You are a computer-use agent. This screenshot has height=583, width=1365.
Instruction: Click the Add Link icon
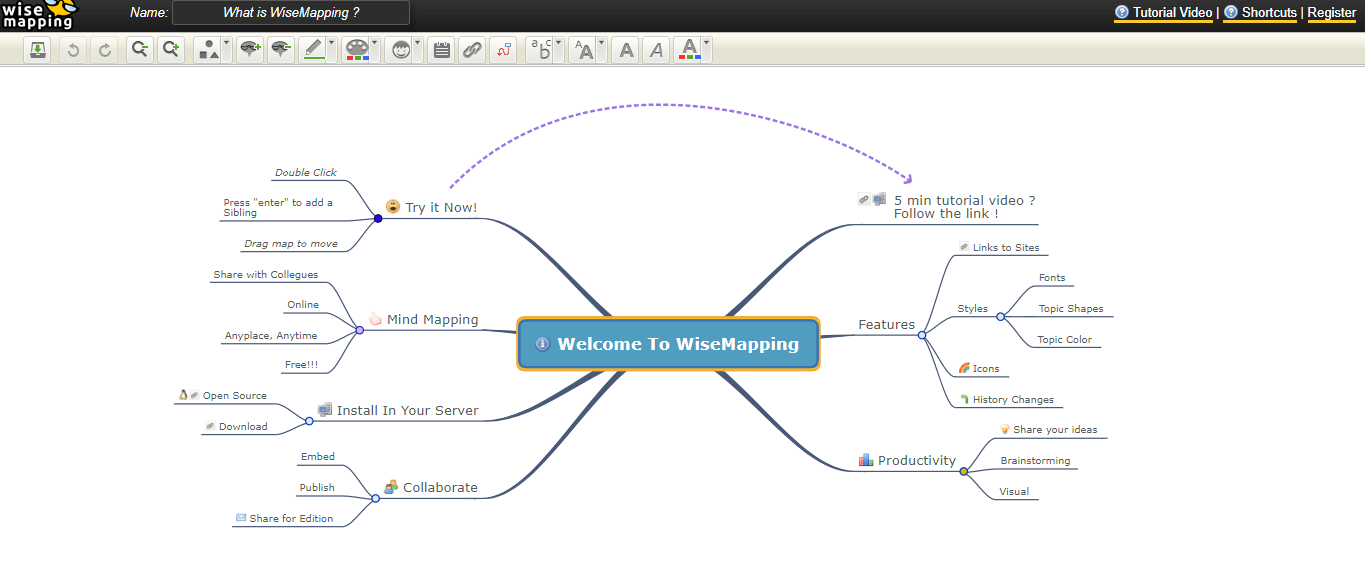pyautogui.click(x=472, y=48)
